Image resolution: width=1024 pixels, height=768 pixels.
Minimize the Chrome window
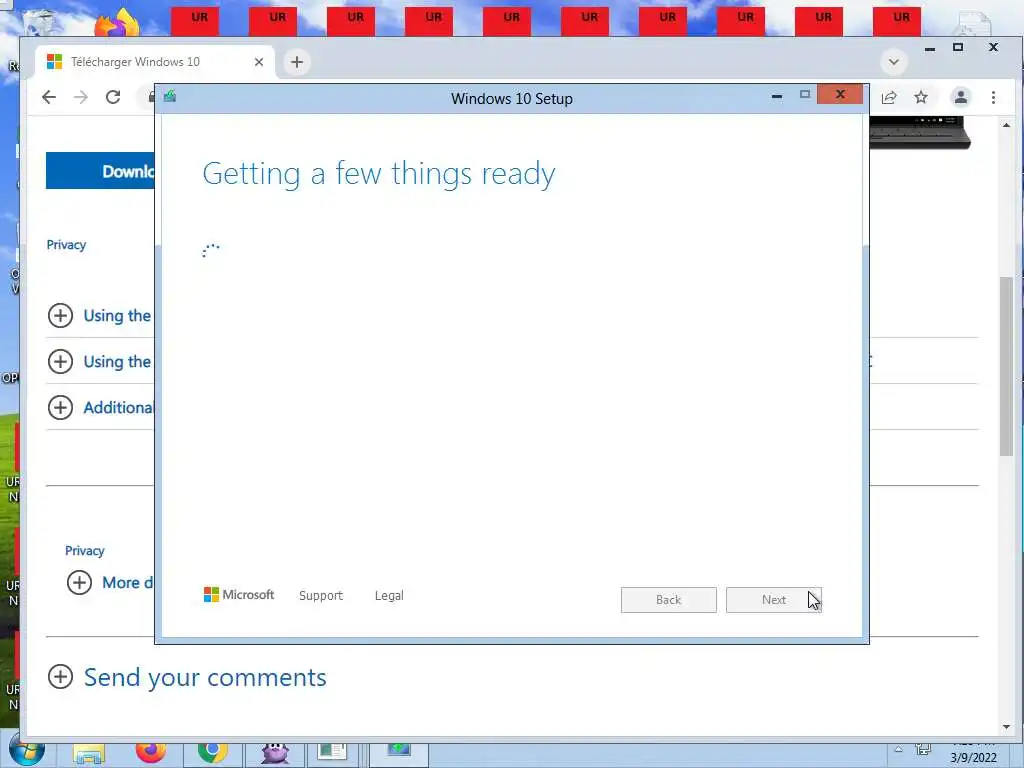click(x=930, y=48)
